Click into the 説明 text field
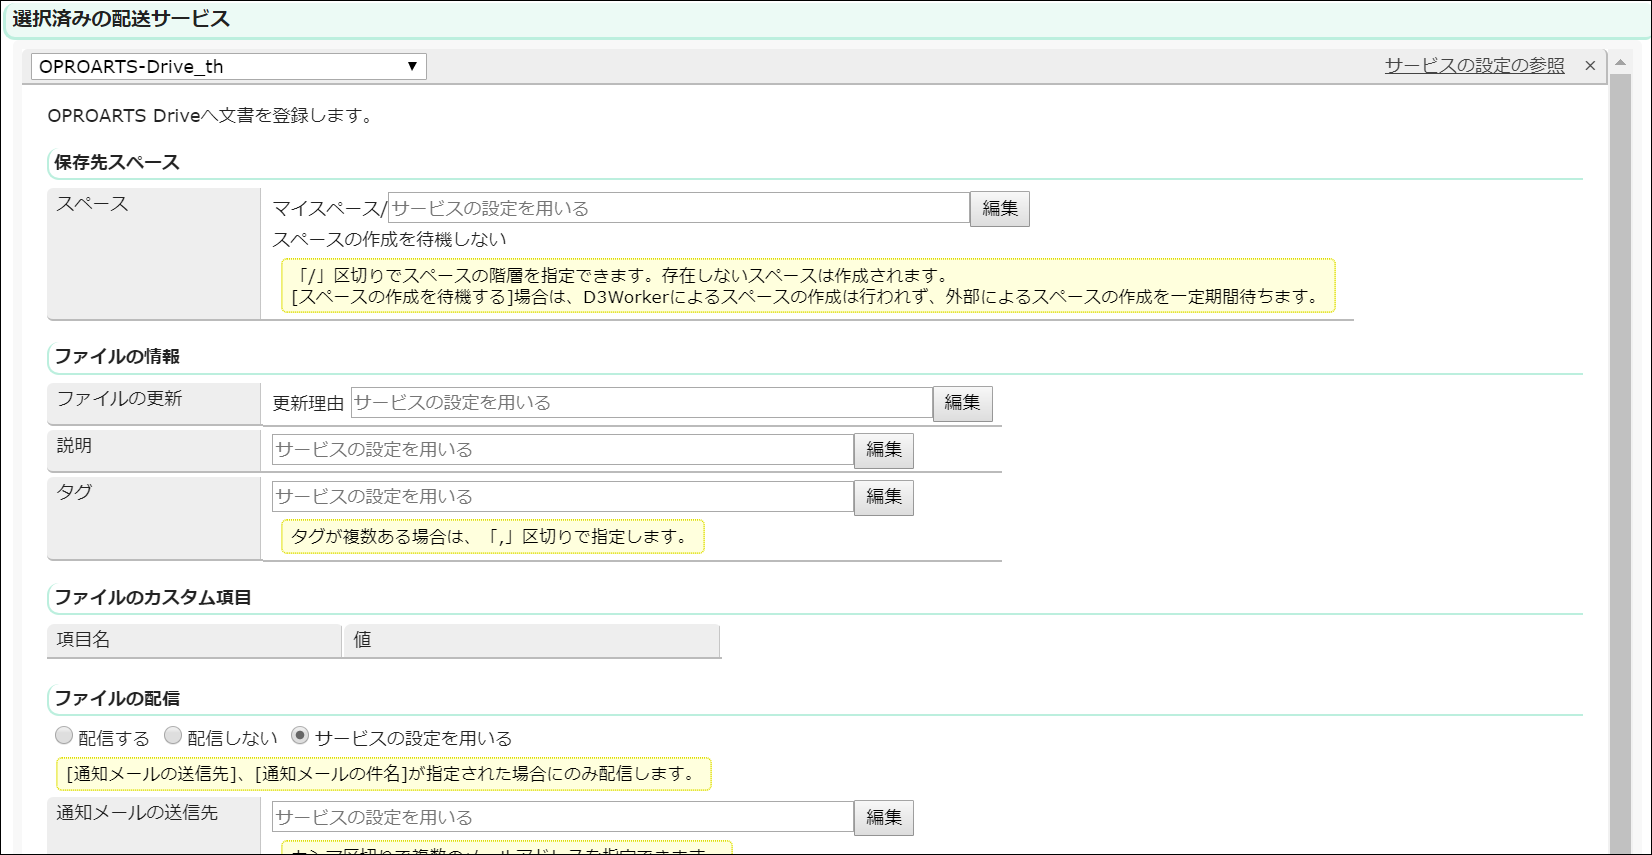 [x=562, y=450]
